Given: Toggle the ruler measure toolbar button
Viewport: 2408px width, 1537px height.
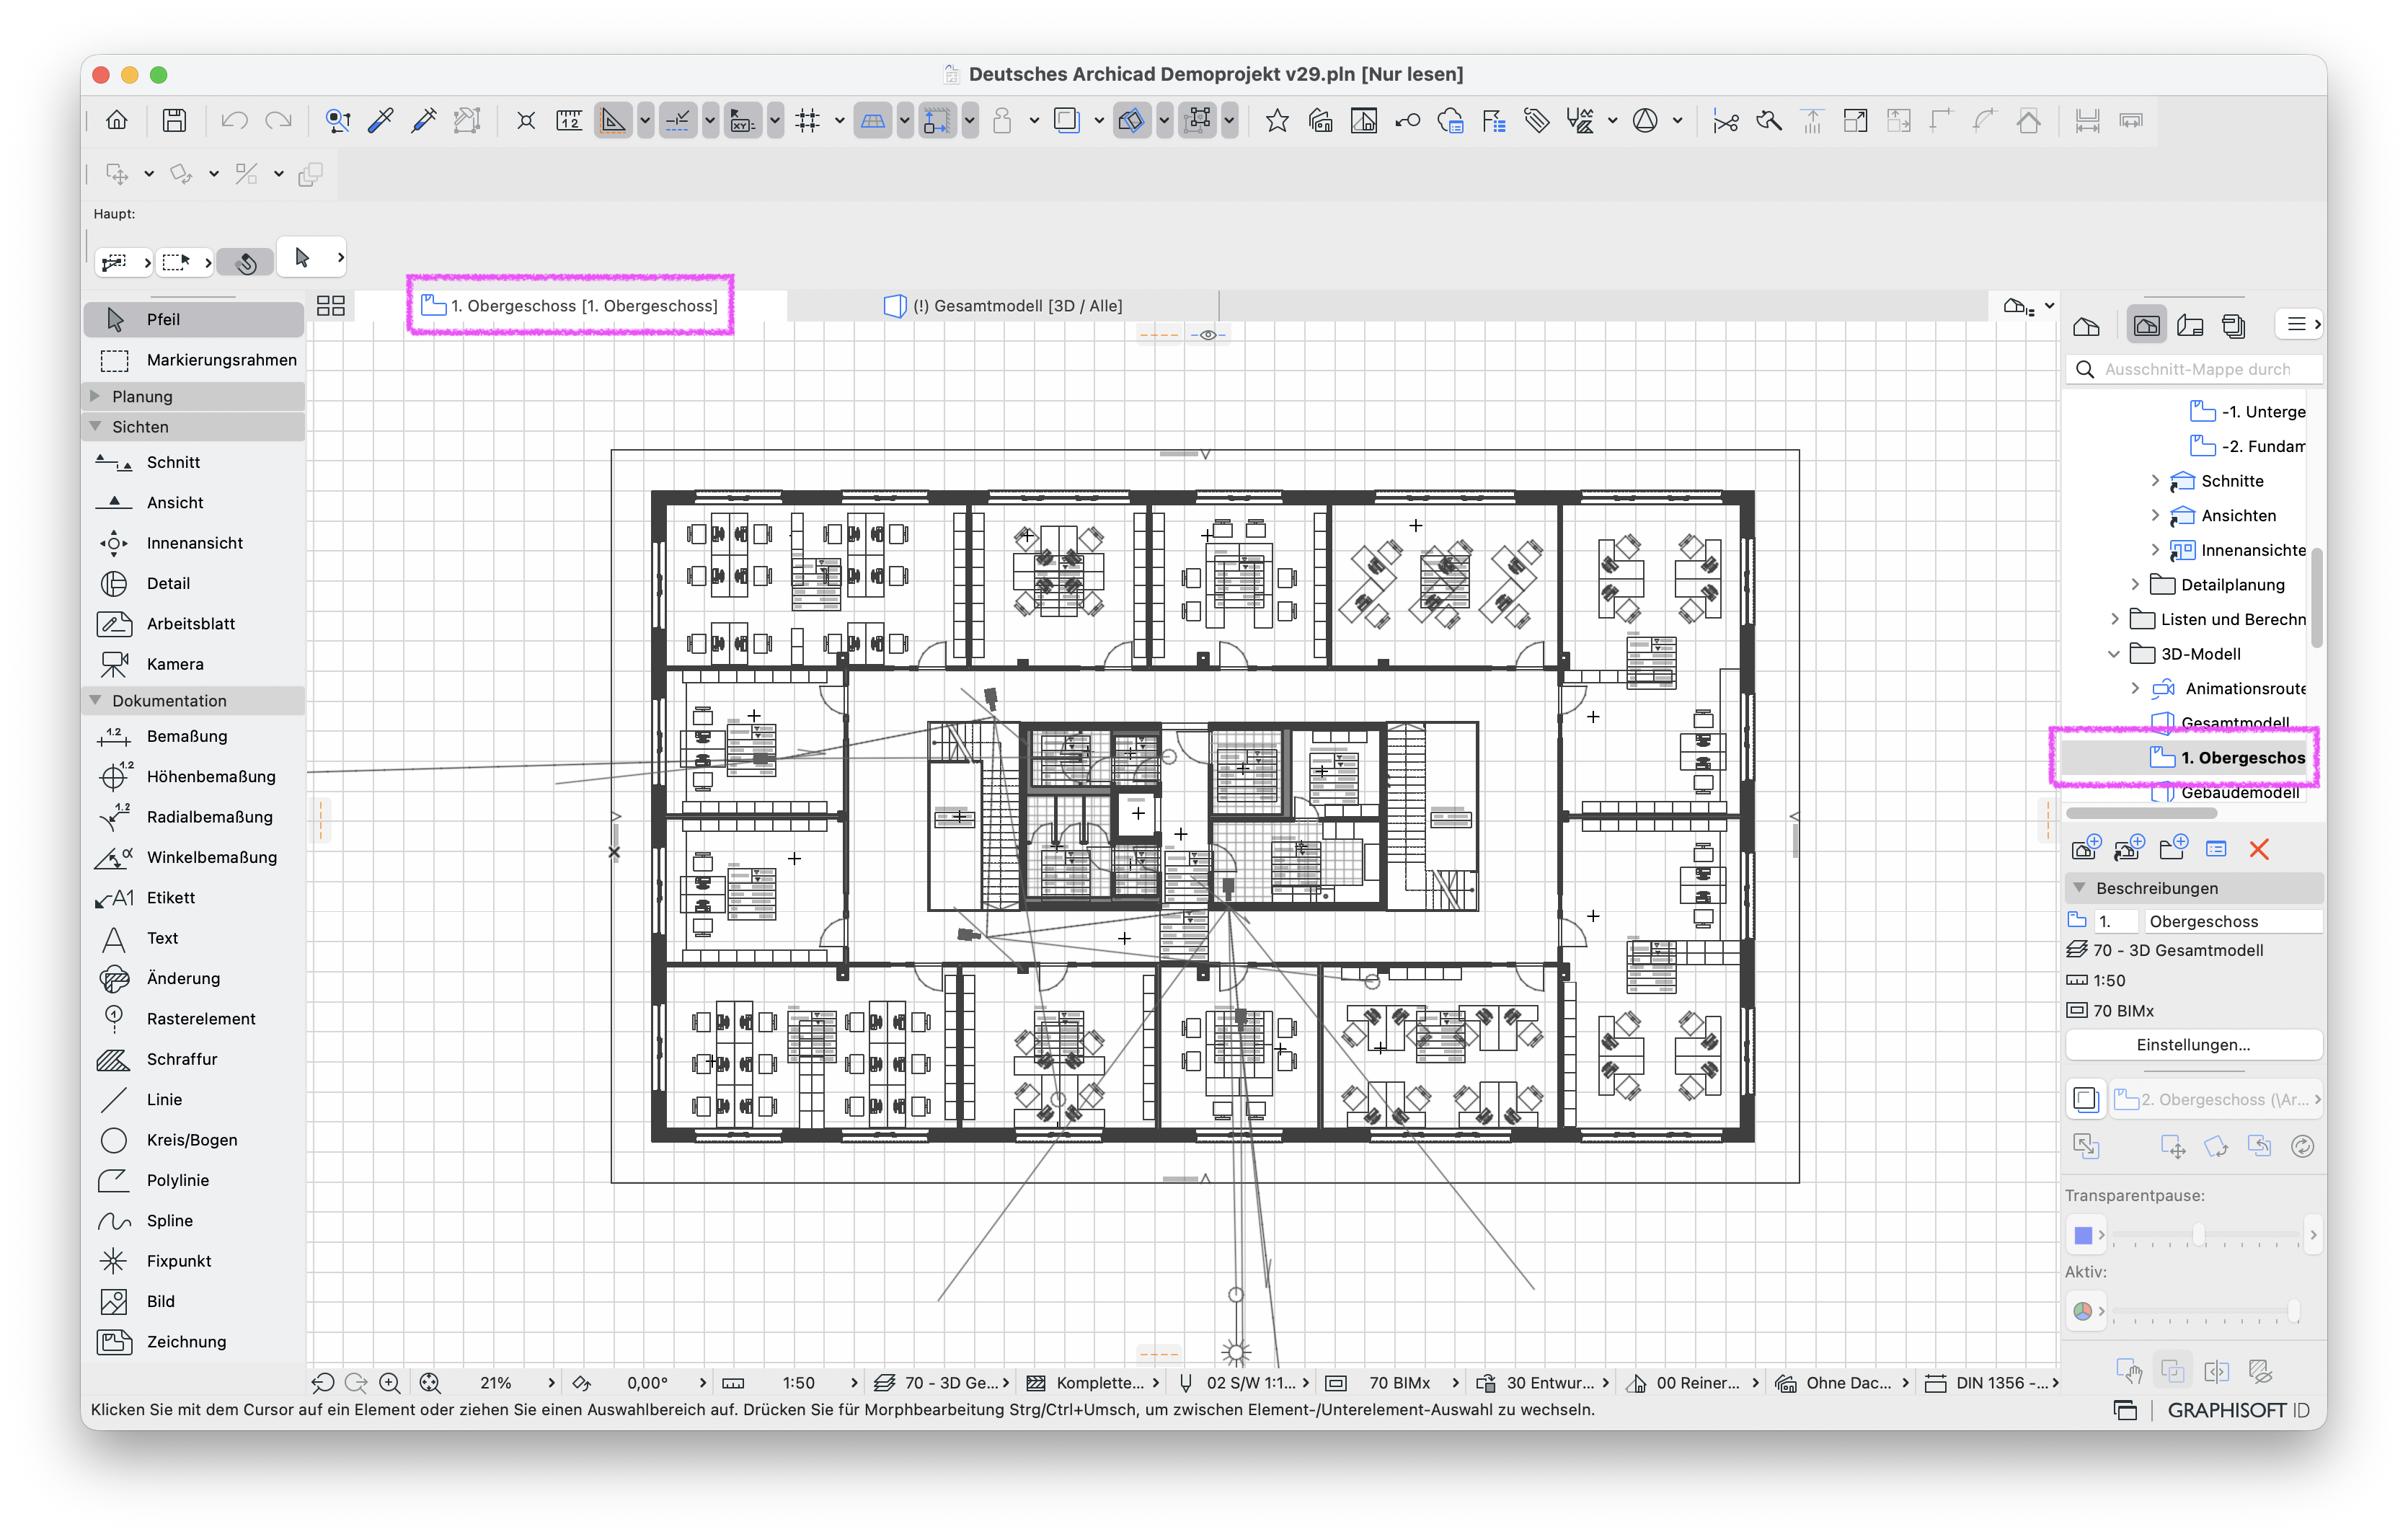Looking at the screenshot, I should (x=569, y=121).
